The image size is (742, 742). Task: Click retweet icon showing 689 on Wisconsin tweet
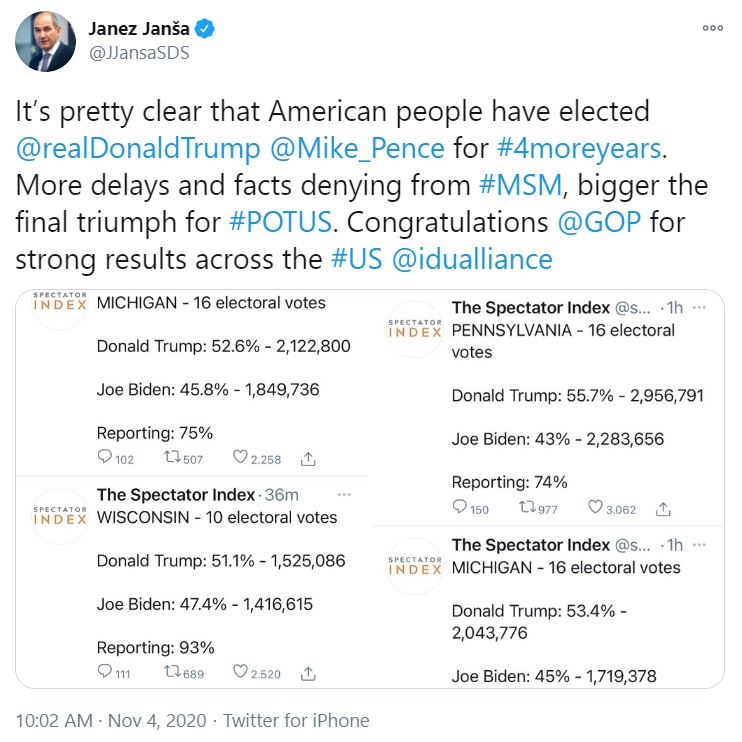172,673
